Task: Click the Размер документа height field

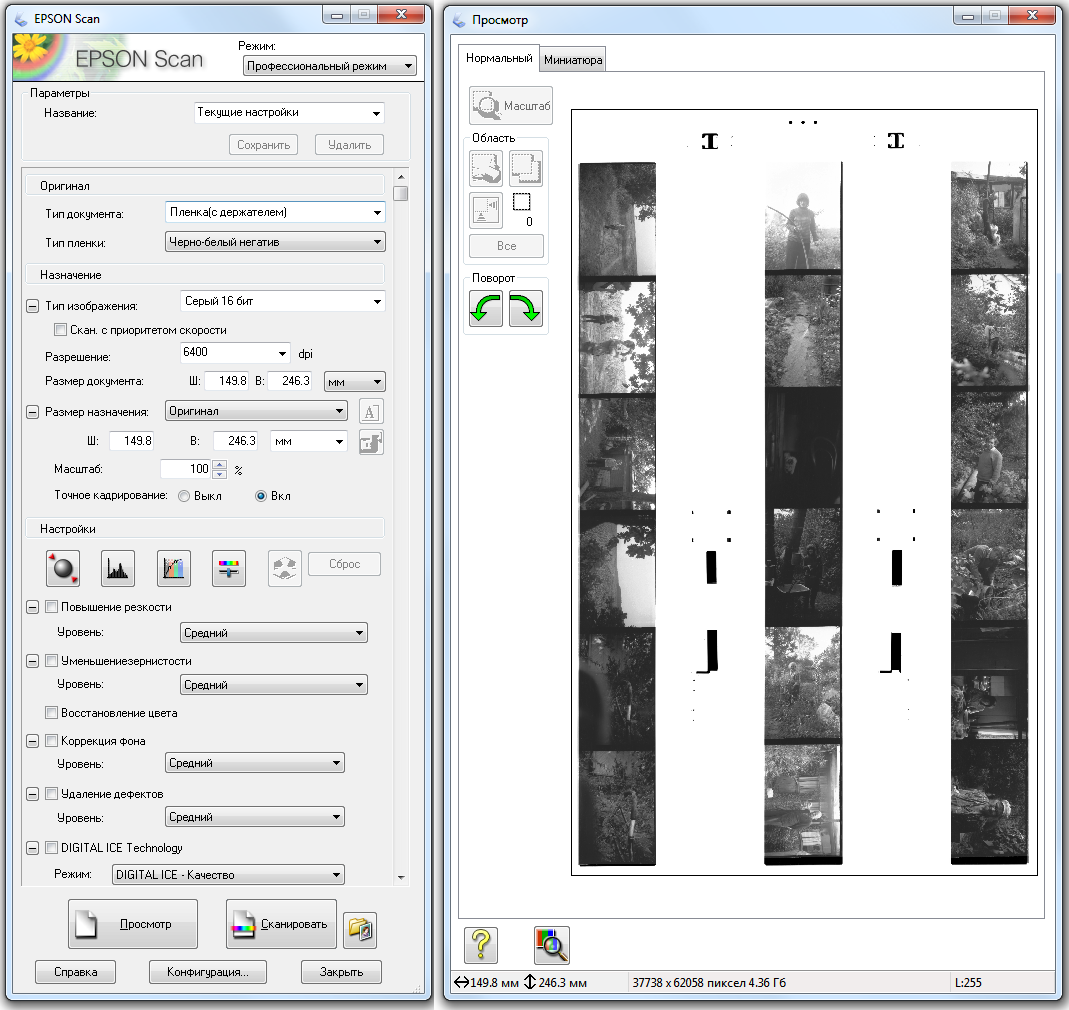Action: click(290, 381)
